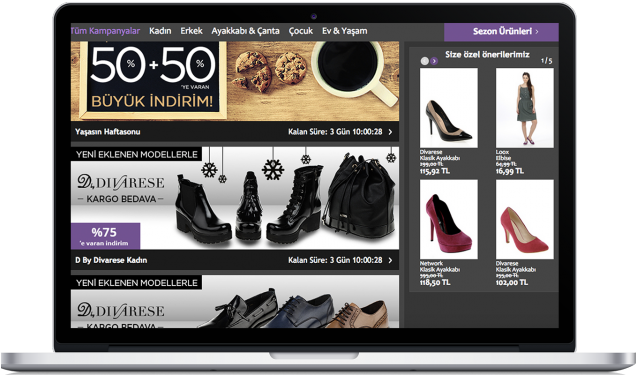This screenshot has height=375, width=637.
Task: Click the %75'e varan indirim badge
Action: click(106, 236)
